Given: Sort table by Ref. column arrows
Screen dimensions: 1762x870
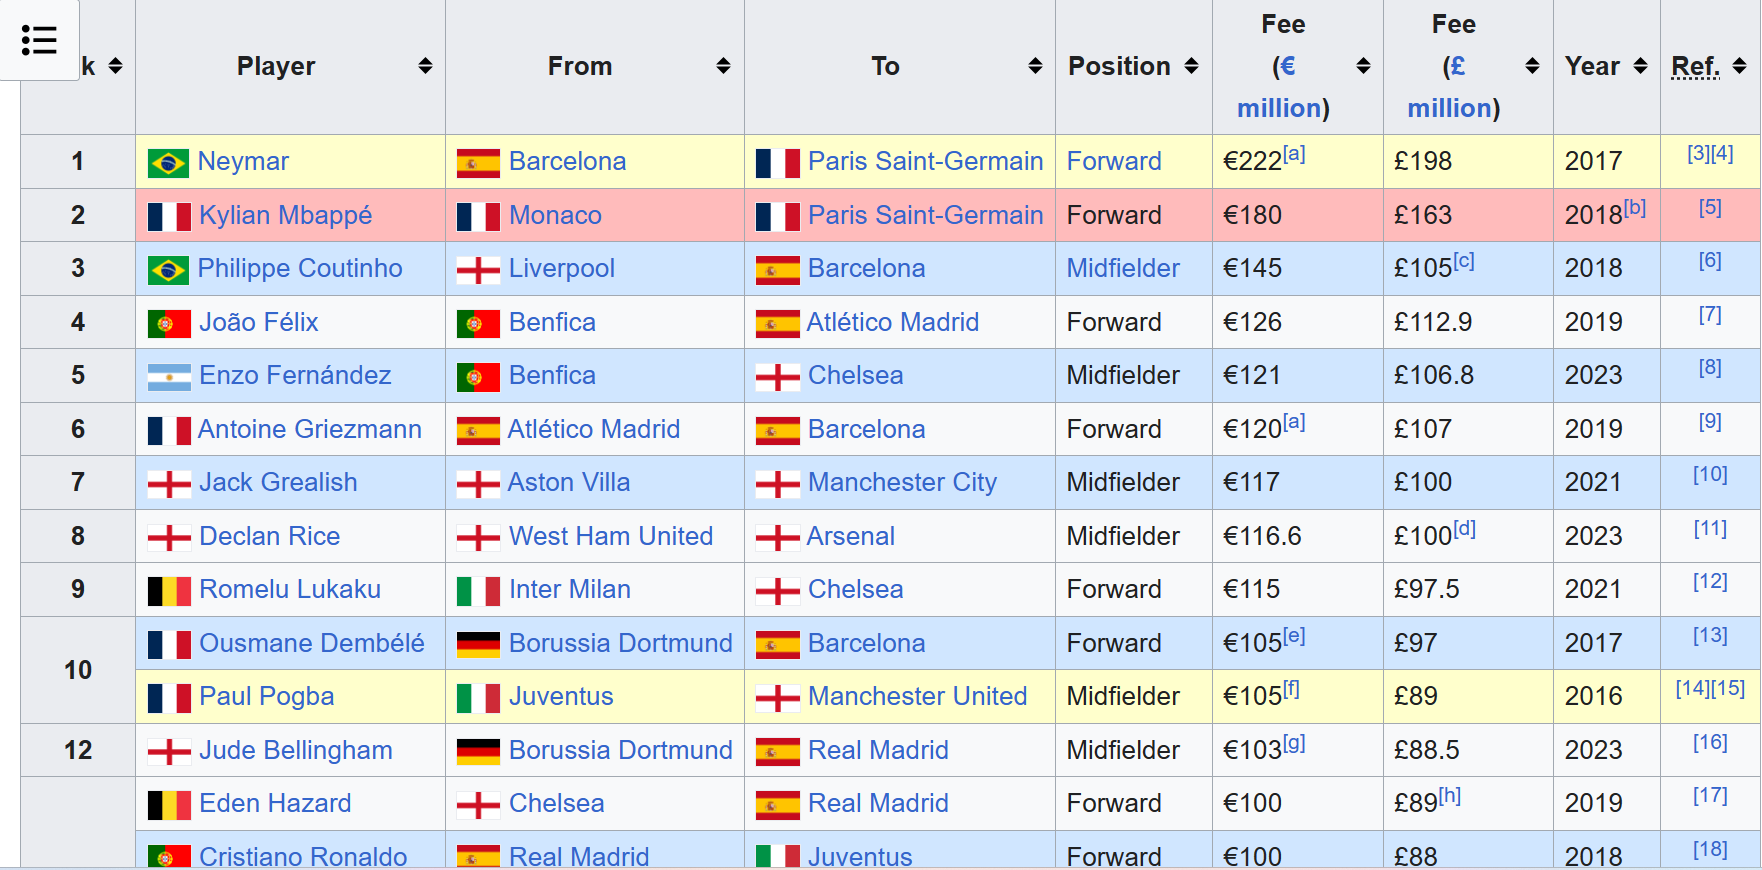Looking at the screenshot, I should pos(1739,66).
